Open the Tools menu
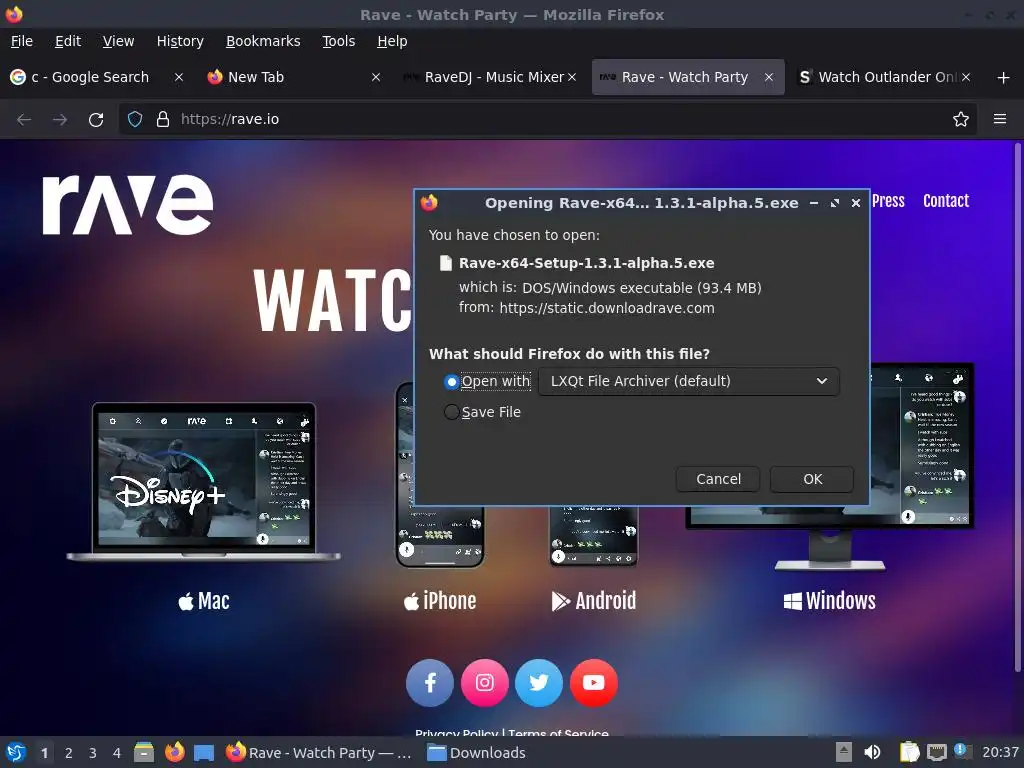 pyautogui.click(x=338, y=41)
